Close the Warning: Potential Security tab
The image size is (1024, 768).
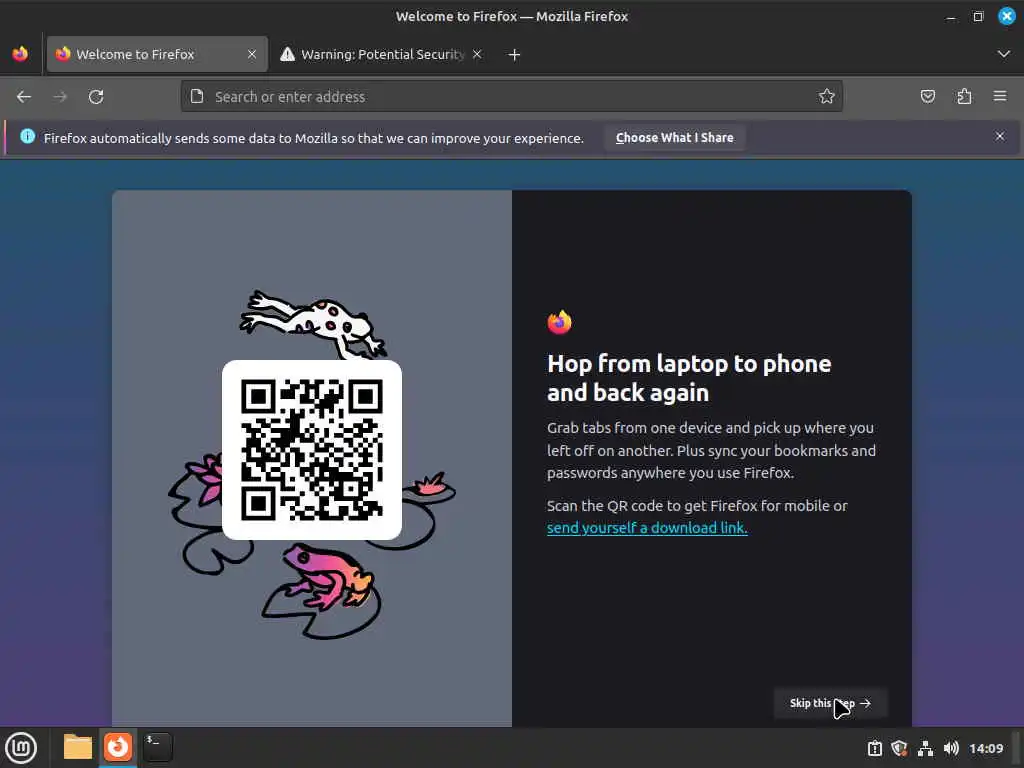[x=477, y=54]
